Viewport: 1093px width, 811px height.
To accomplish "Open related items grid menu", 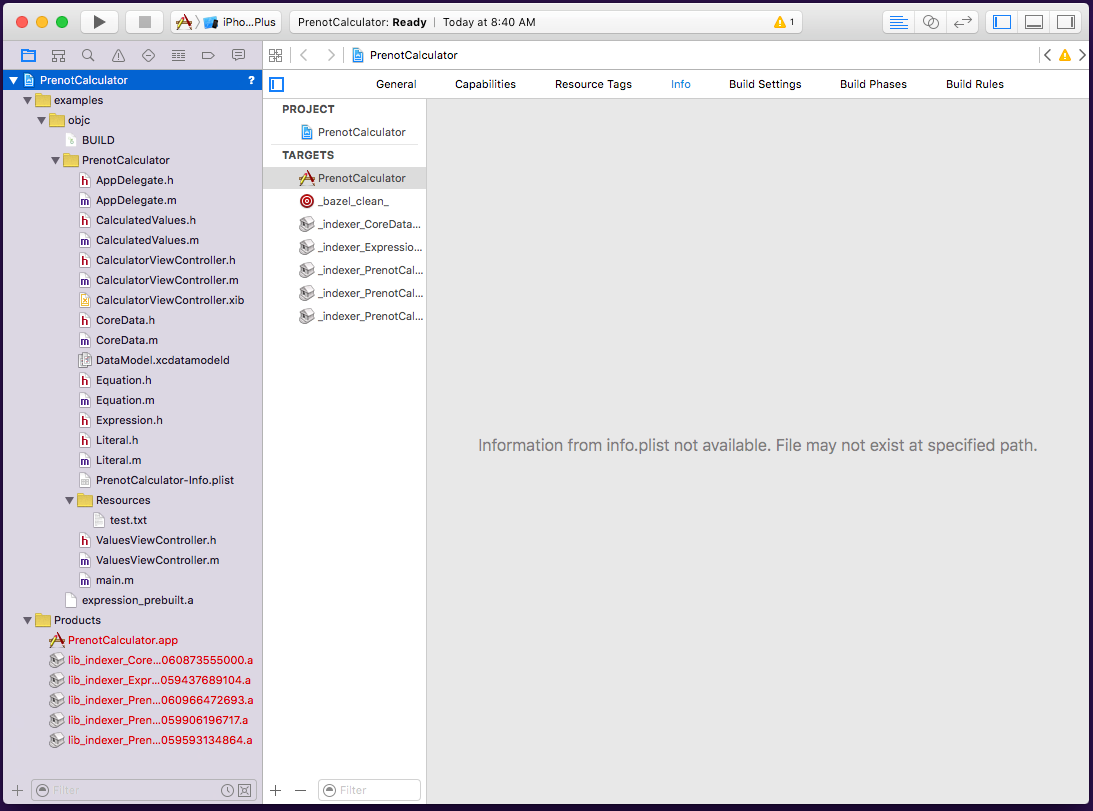I will pos(275,55).
